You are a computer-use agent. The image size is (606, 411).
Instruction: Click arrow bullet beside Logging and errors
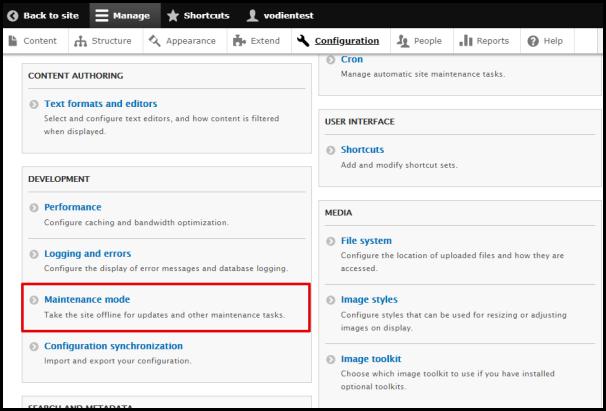point(34,254)
